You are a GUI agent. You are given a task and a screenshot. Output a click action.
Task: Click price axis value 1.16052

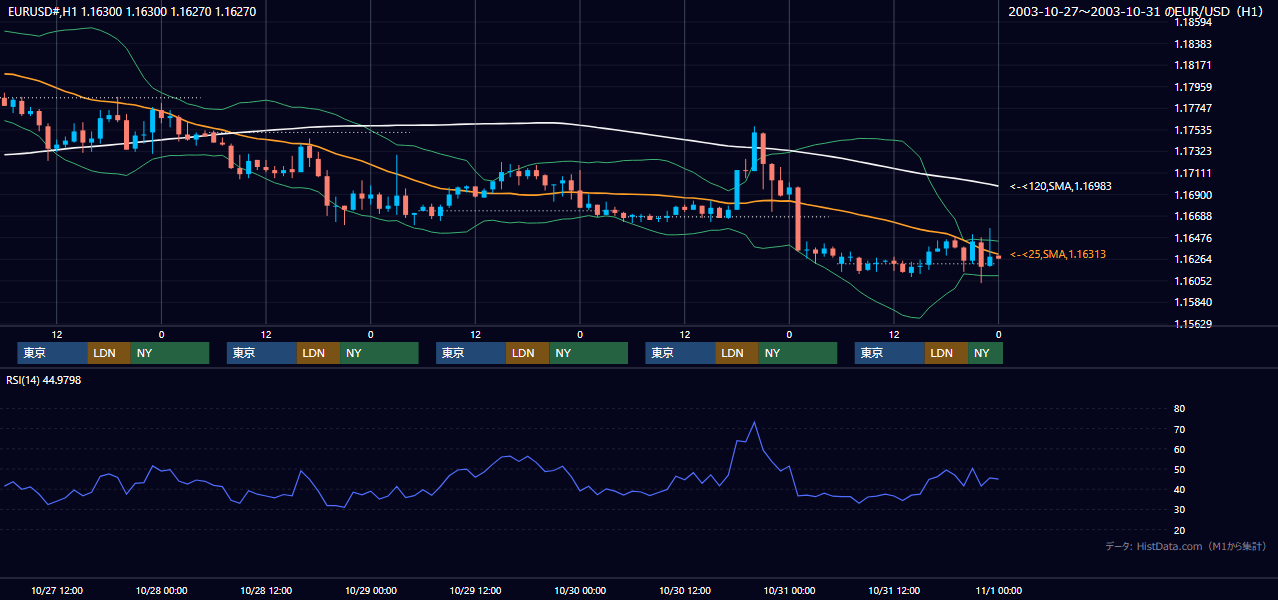(x=1192, y=281)
